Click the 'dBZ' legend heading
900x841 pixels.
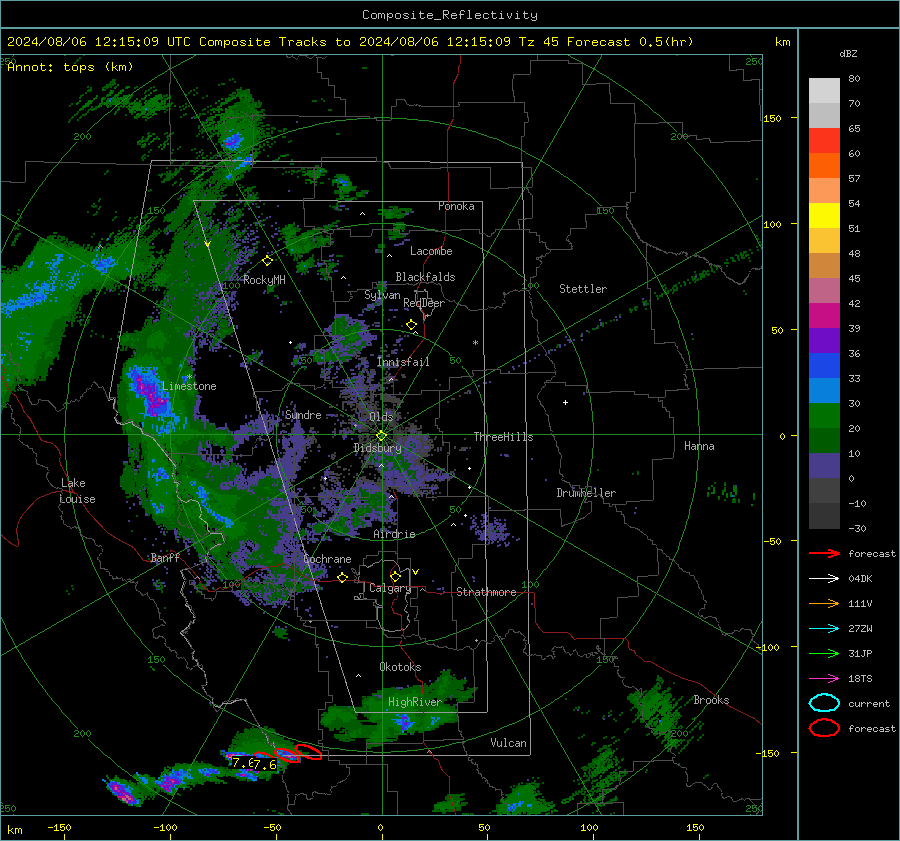click(x=848, y=54)
